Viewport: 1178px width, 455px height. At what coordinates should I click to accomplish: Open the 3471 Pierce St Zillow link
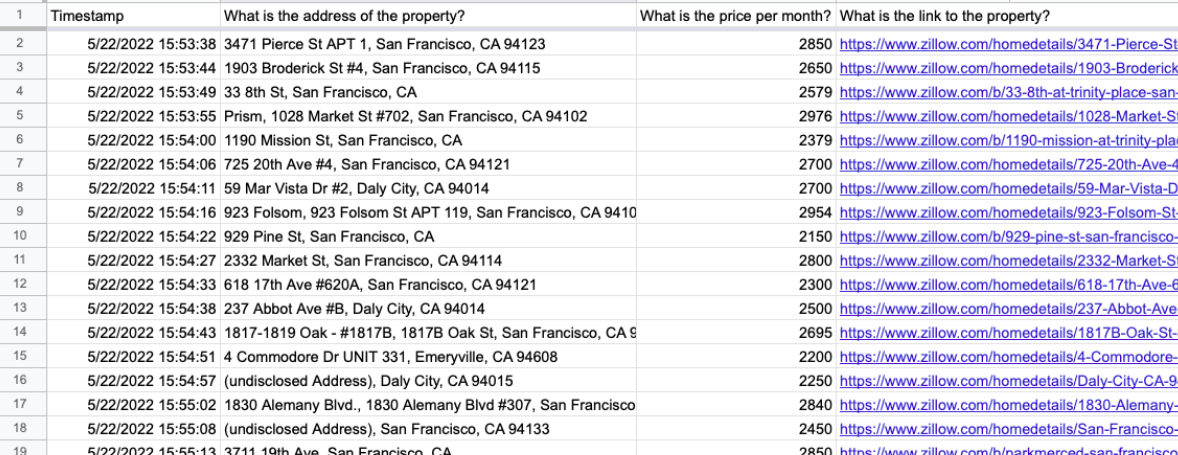(x=1008, y=44)
